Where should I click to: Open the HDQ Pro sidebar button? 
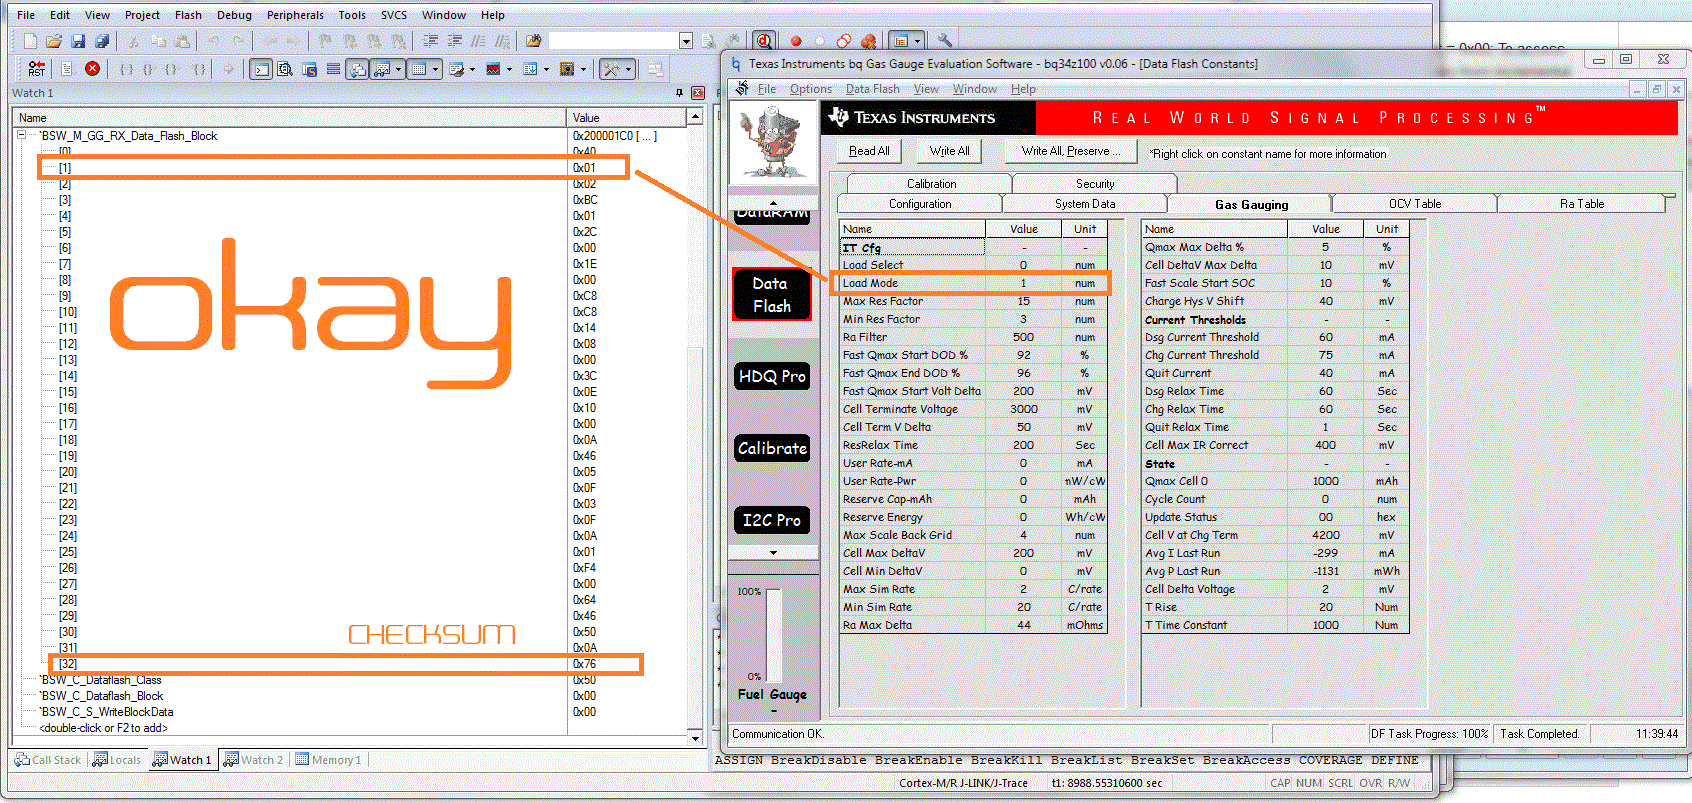pyautogui.click(x=771, y=376)
